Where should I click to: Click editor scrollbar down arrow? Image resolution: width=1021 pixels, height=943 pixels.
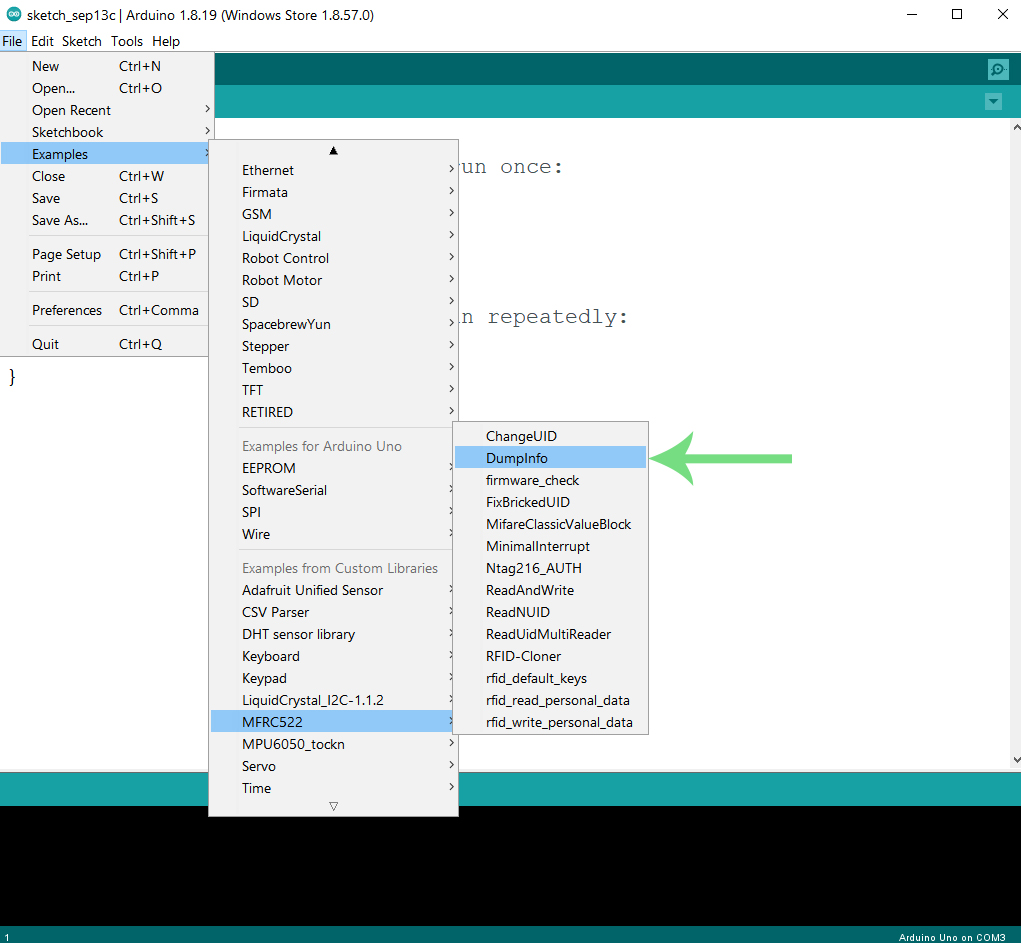1016,759
